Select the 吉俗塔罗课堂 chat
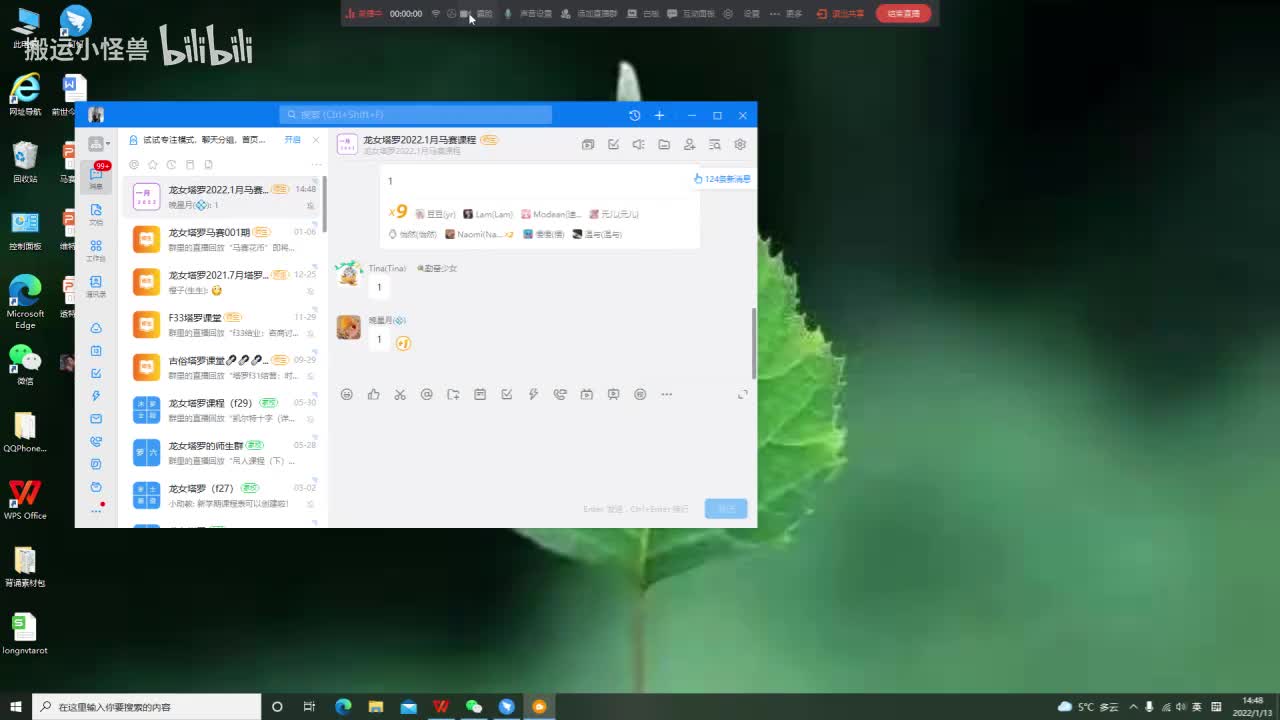The height and width of the screenshot is (720, 1280). coord(223,367)
